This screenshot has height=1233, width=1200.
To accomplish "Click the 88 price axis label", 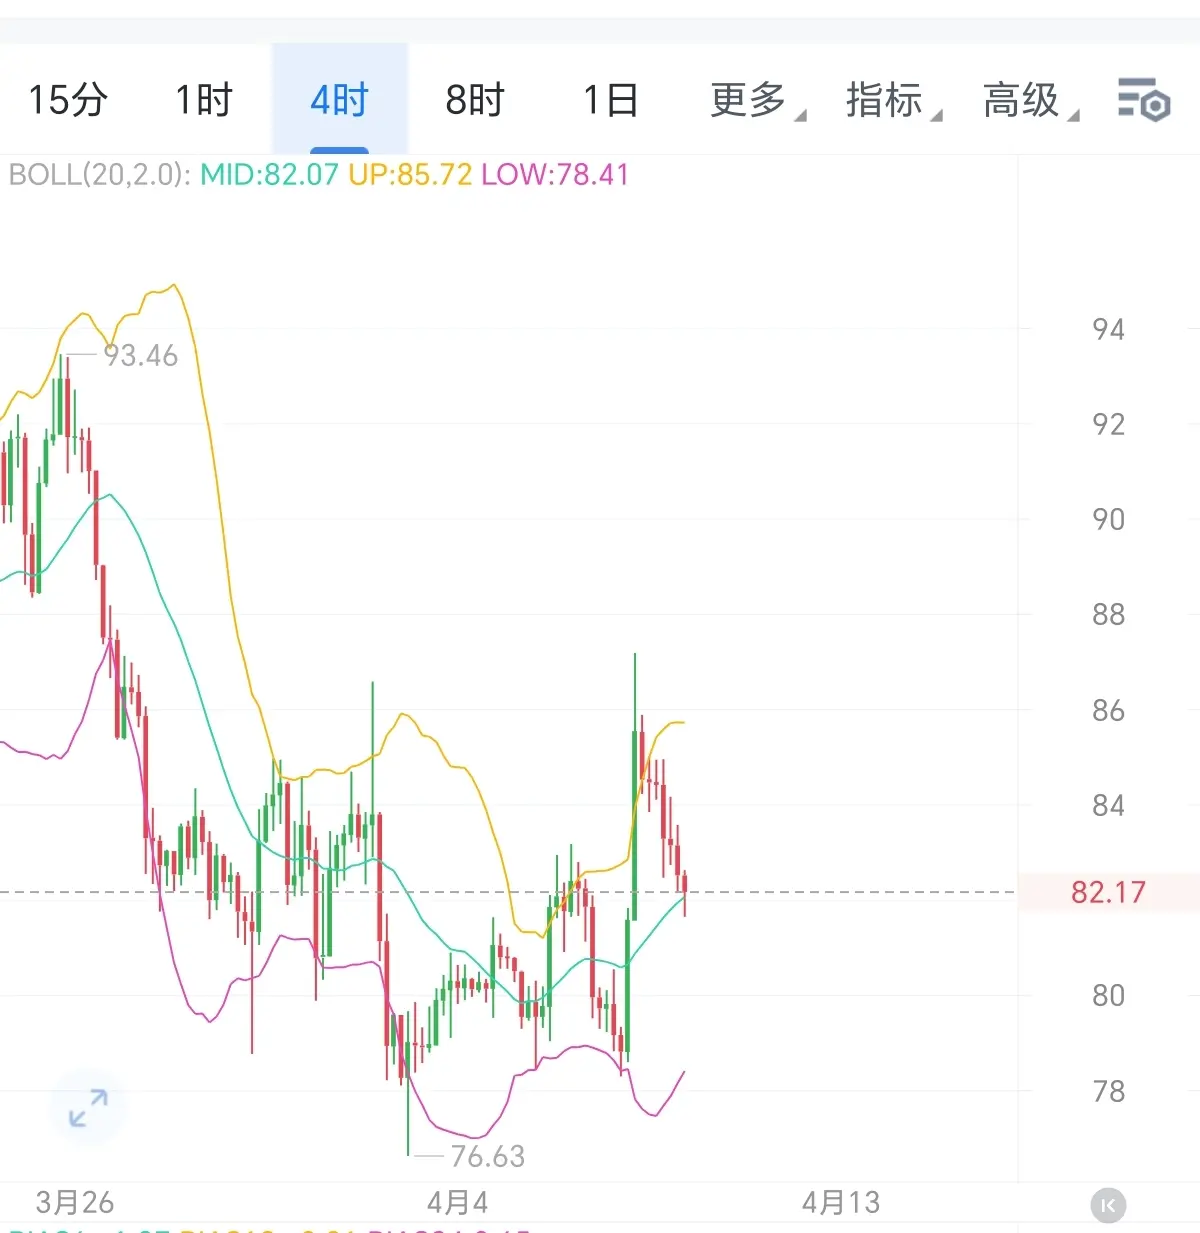I will pyautogui.click(x=1108, y=614).
